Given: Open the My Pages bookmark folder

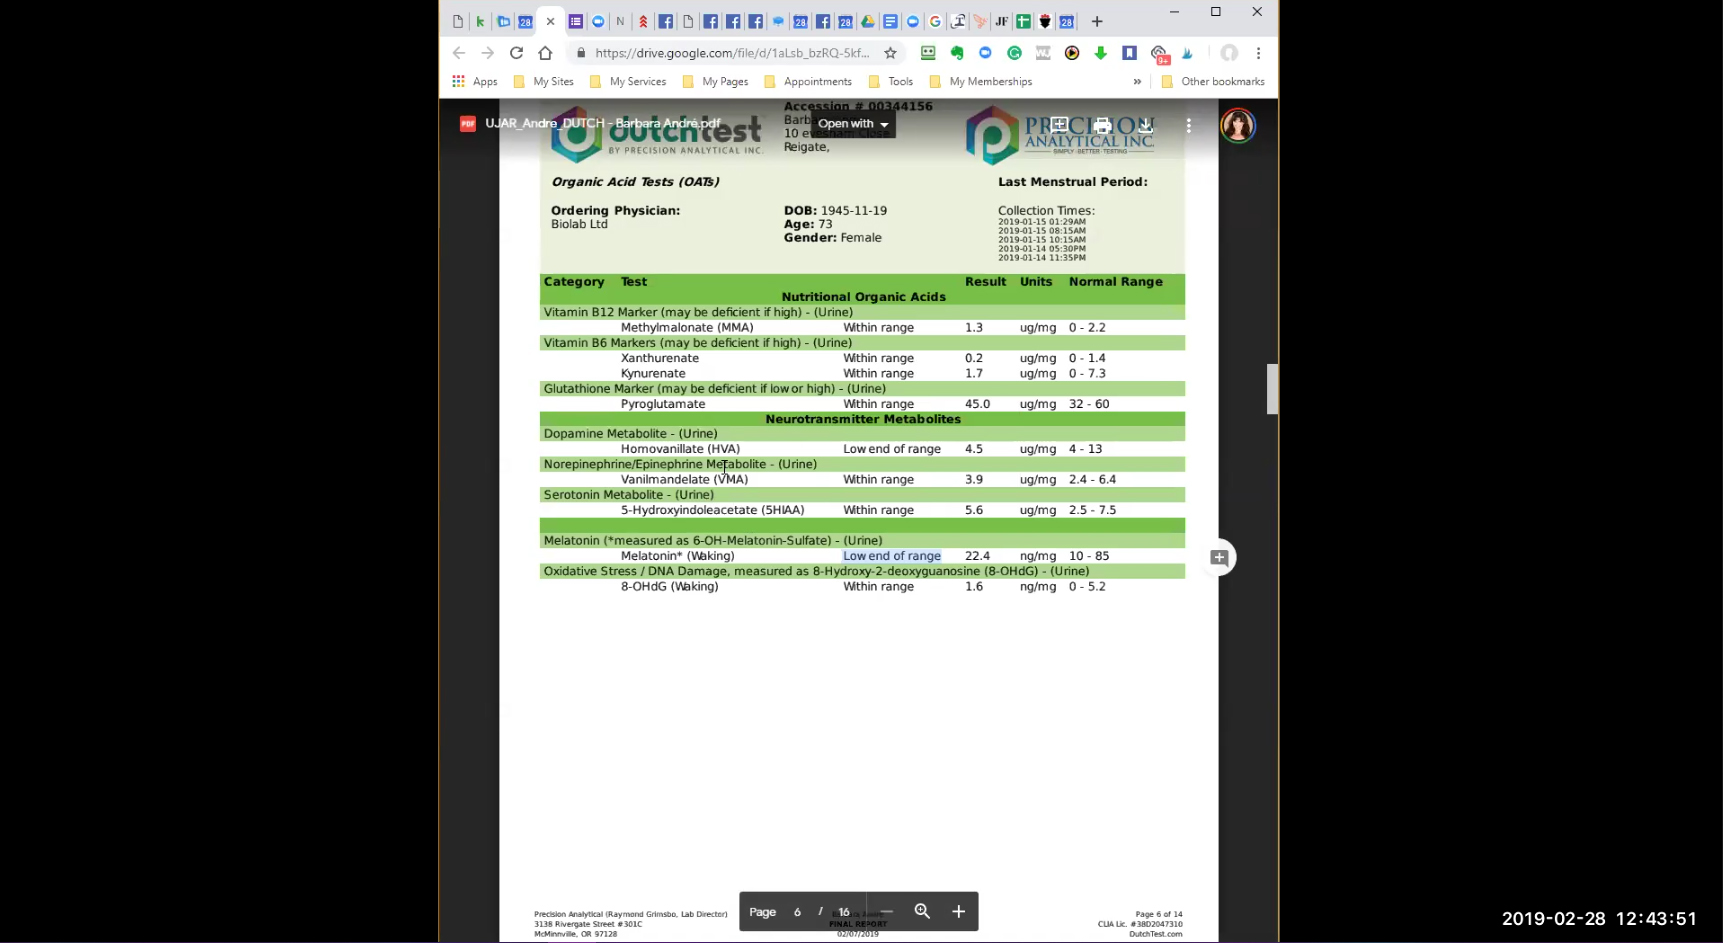Looking at the screenshot, I should coord(715,82).
